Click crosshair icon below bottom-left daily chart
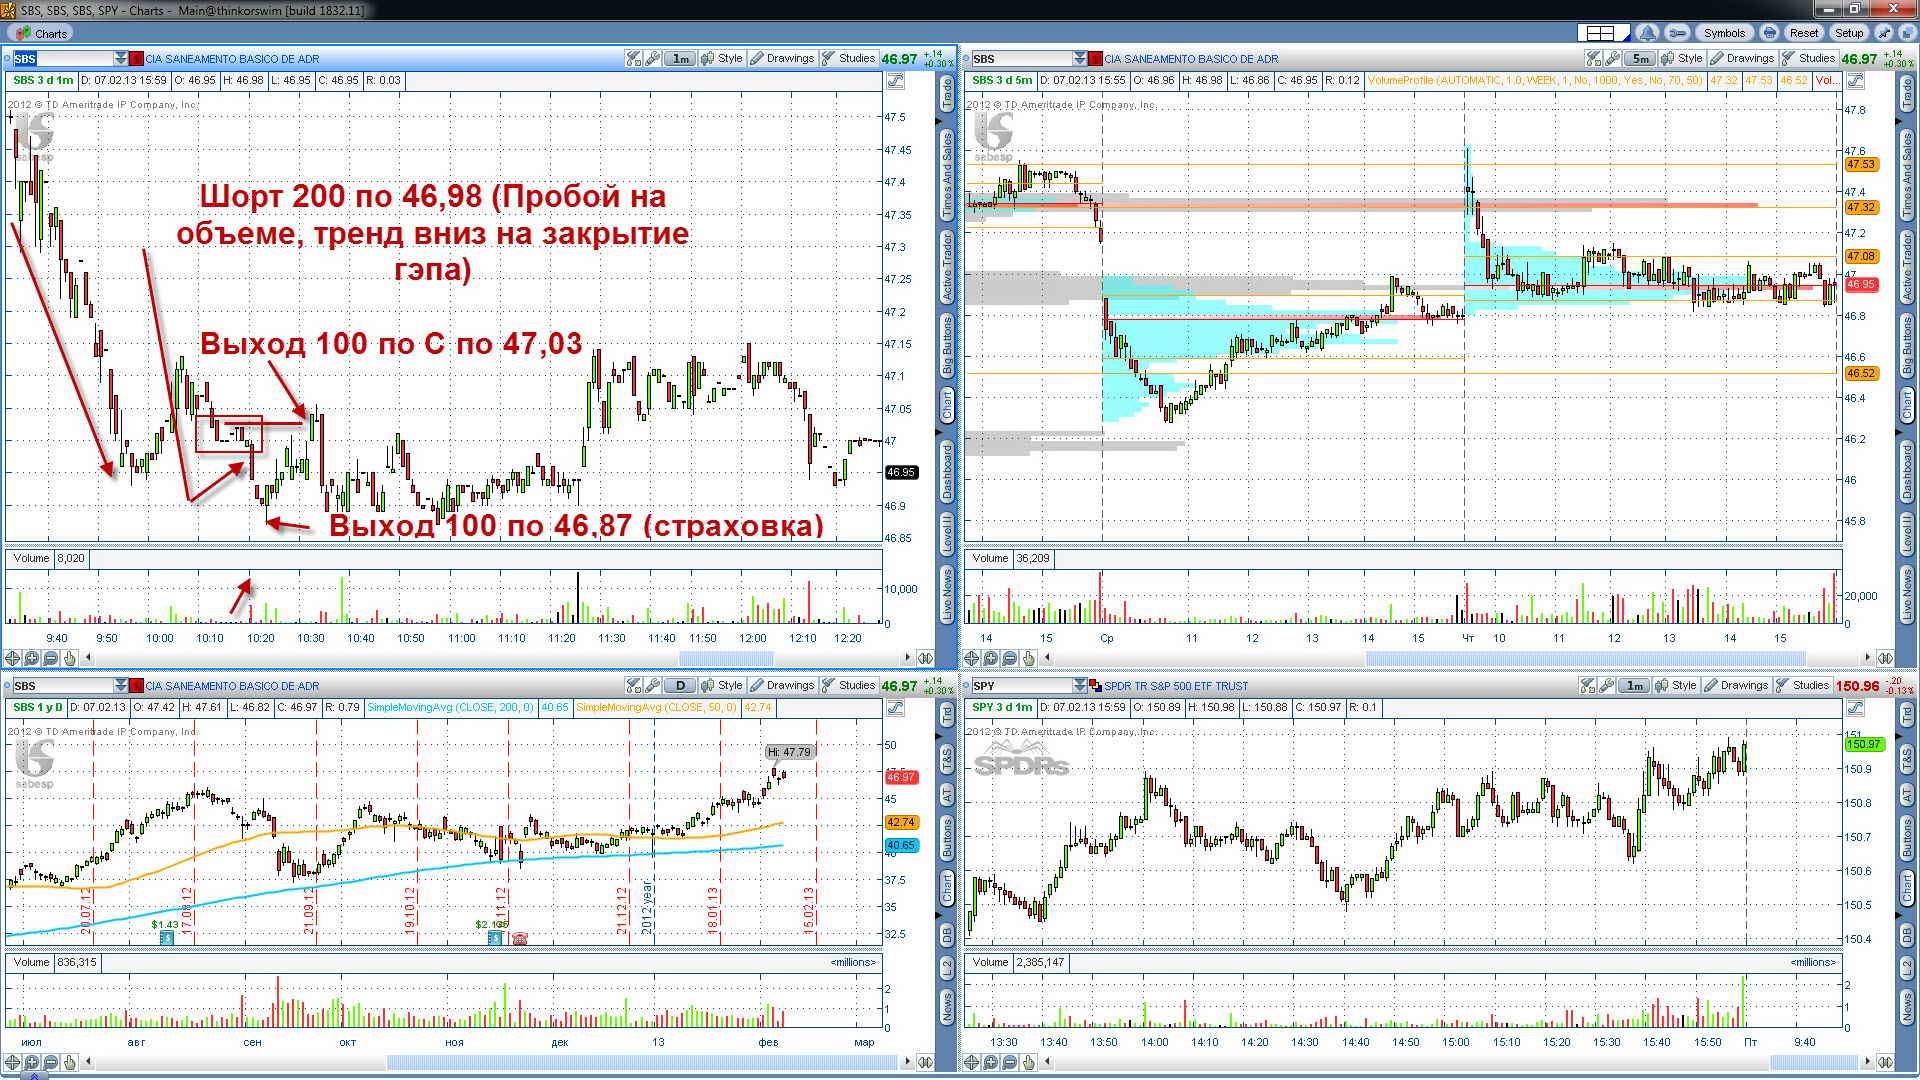 pos(13,1062)
